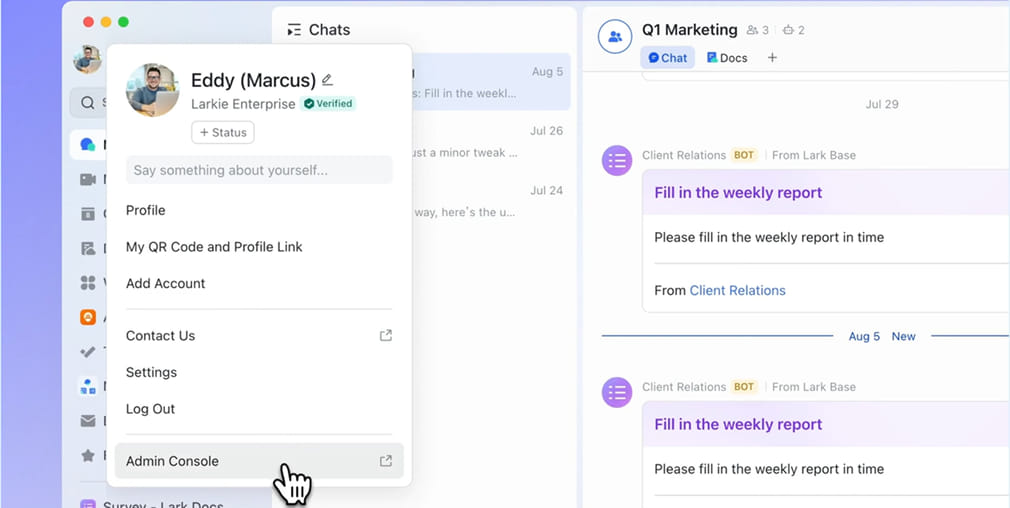Choose Log Out in profile menu
1010x508 pixels.
click(150, 409)
